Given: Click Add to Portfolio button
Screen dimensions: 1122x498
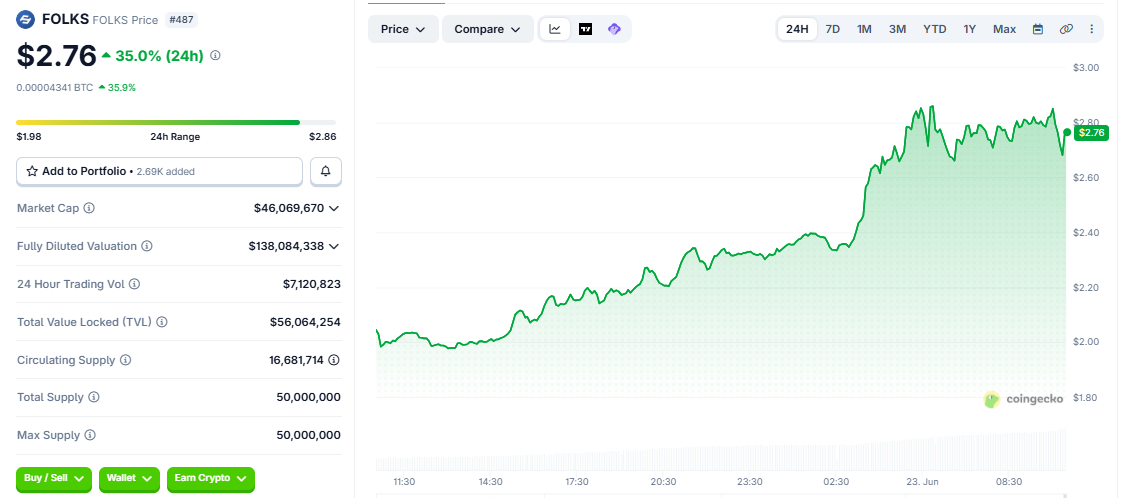Looking at the screenshot, I should pyautogui.click(x=160, y=171).
